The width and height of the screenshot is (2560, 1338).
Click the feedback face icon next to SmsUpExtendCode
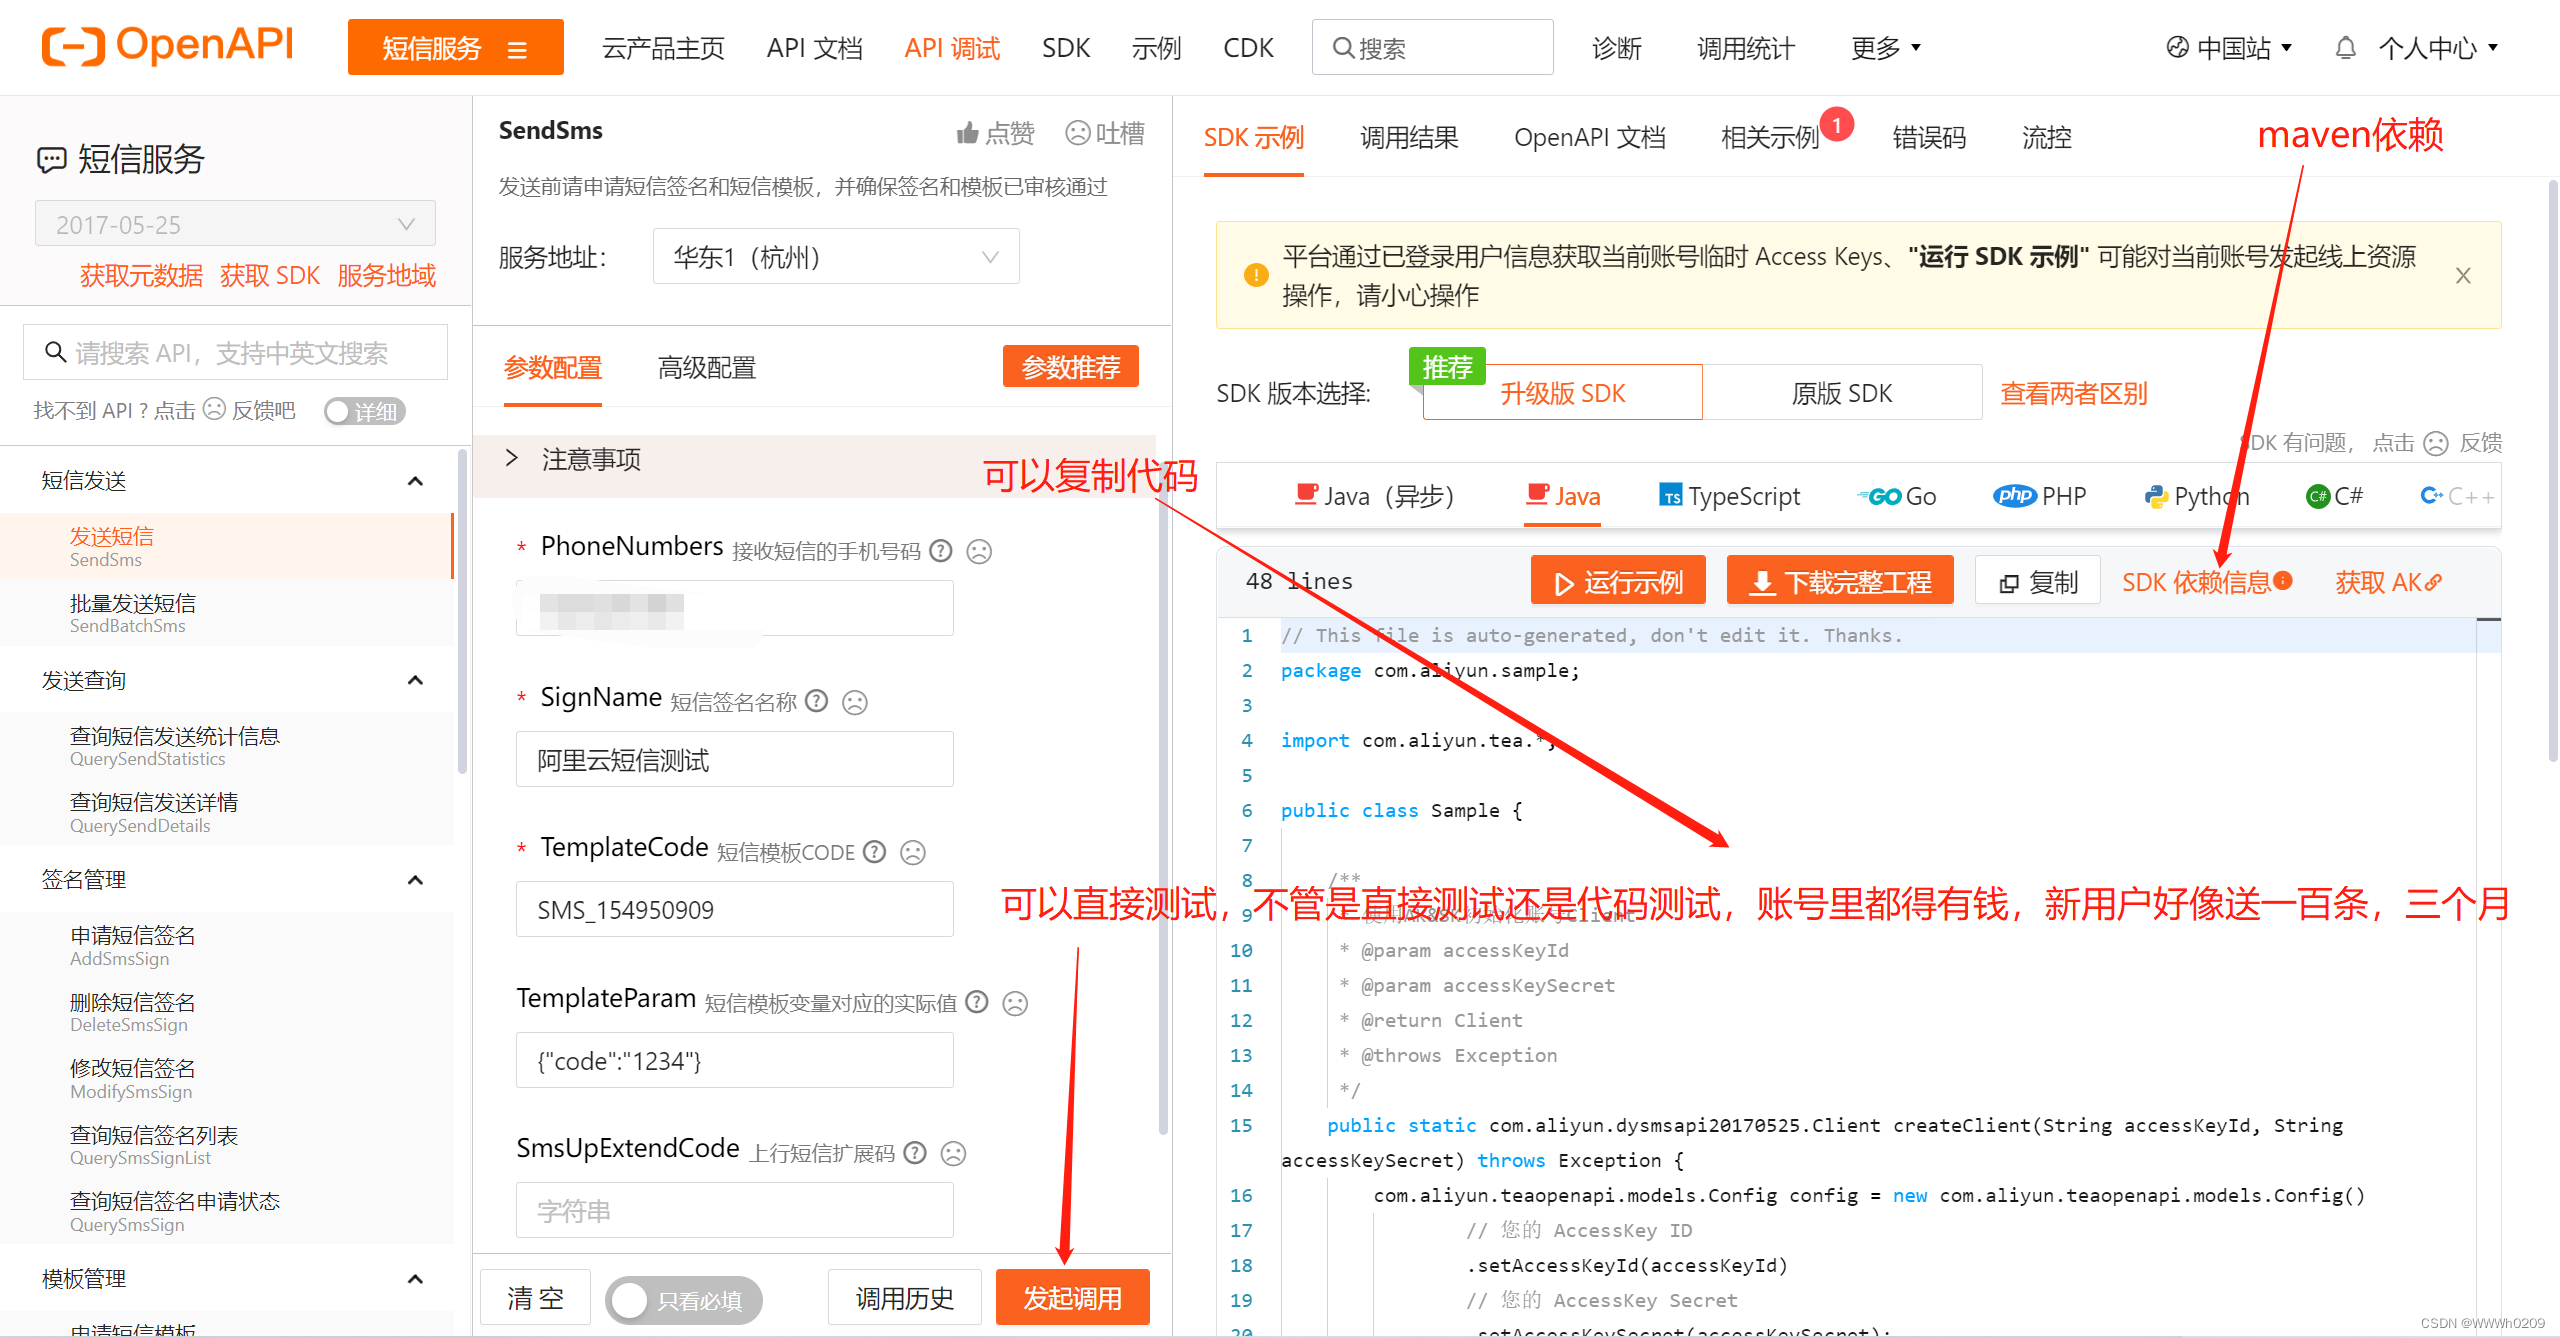(x=953, y=1153)
